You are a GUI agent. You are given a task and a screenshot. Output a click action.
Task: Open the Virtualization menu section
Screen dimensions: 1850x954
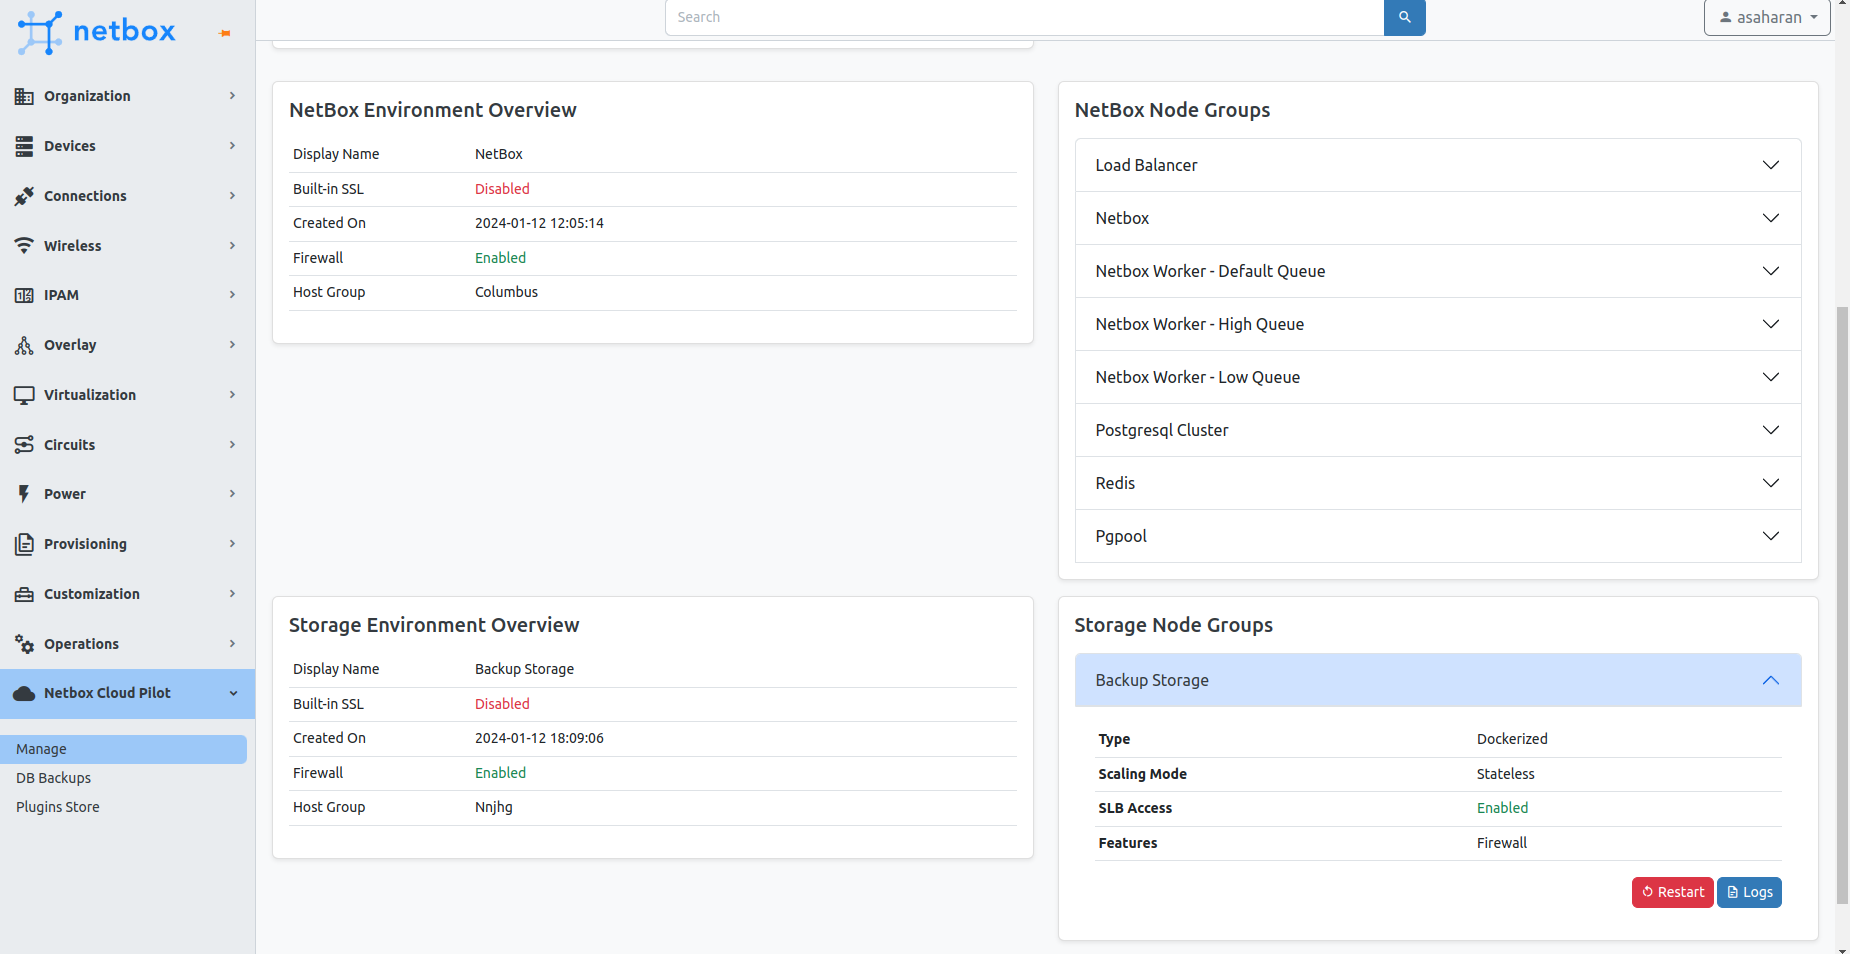127,395
